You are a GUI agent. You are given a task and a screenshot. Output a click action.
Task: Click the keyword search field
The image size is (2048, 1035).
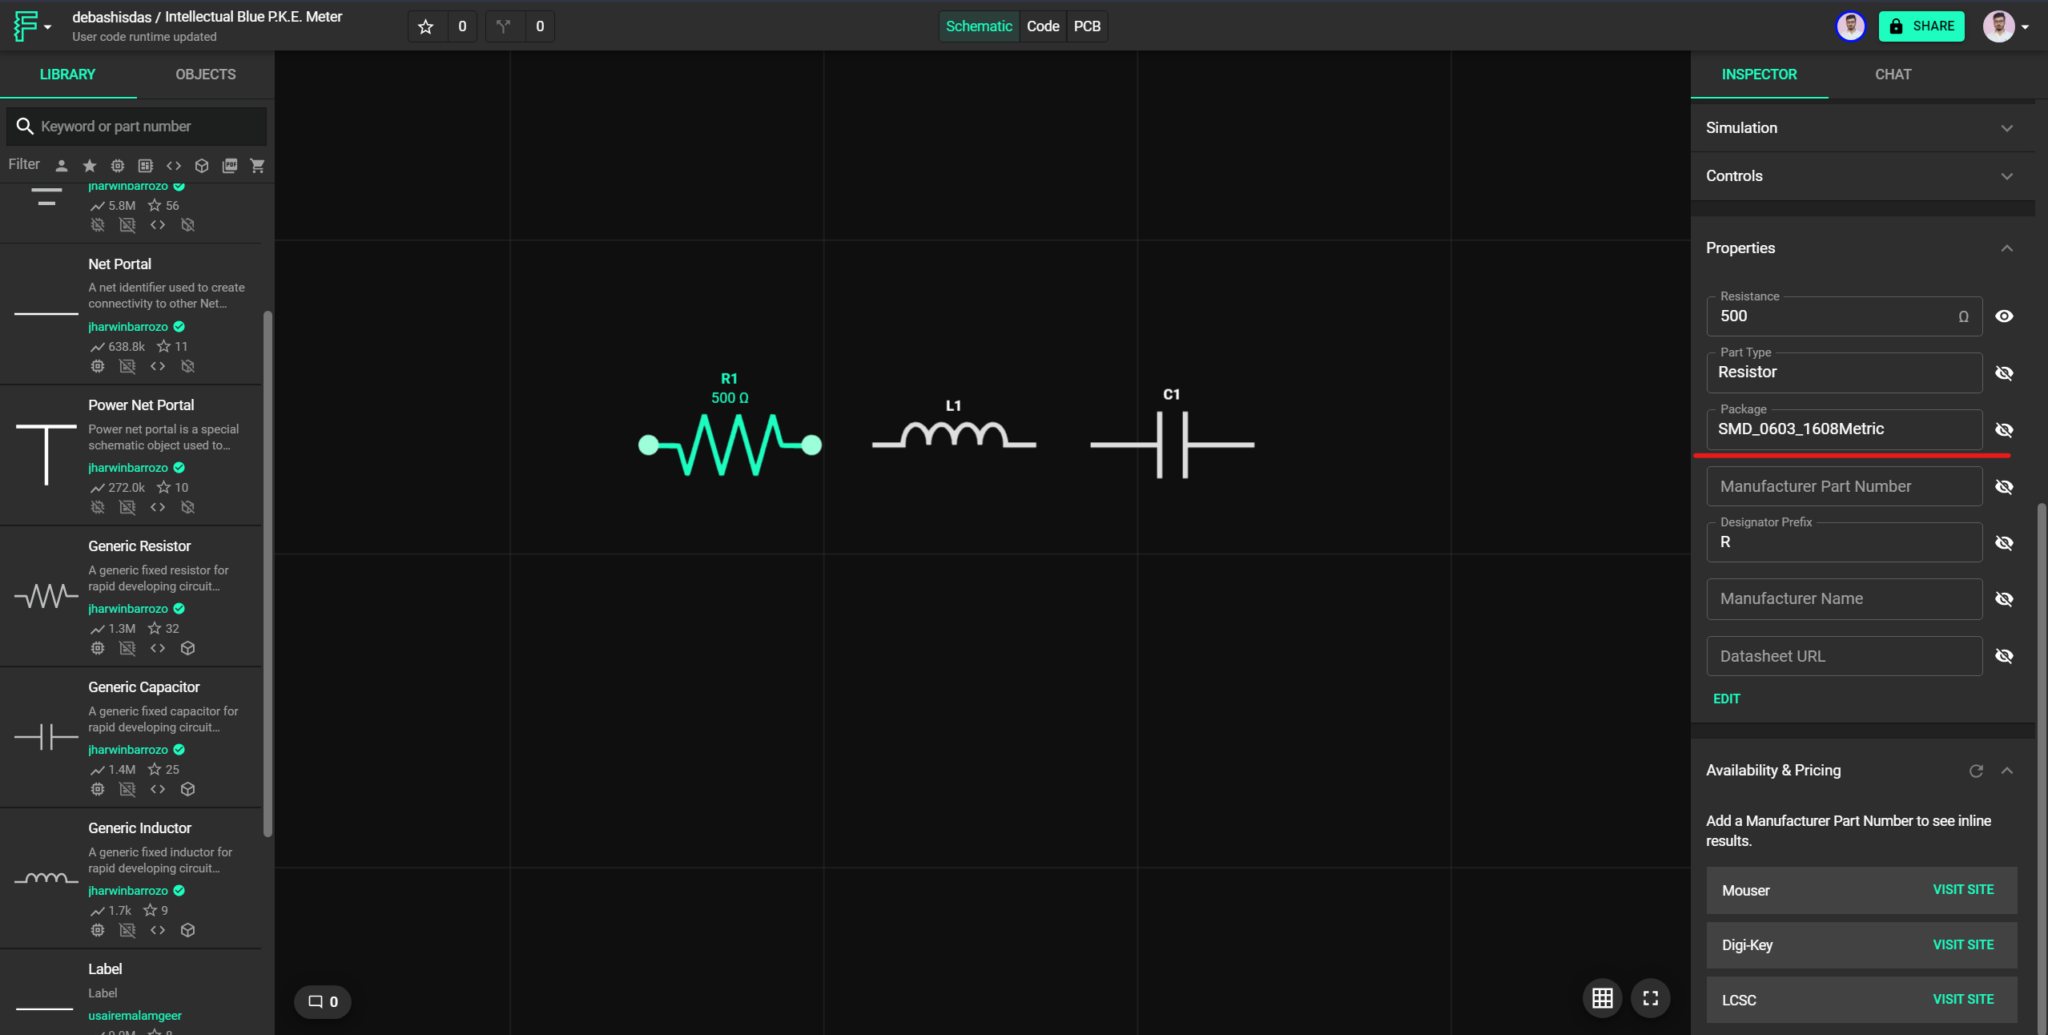coord(135,126)
